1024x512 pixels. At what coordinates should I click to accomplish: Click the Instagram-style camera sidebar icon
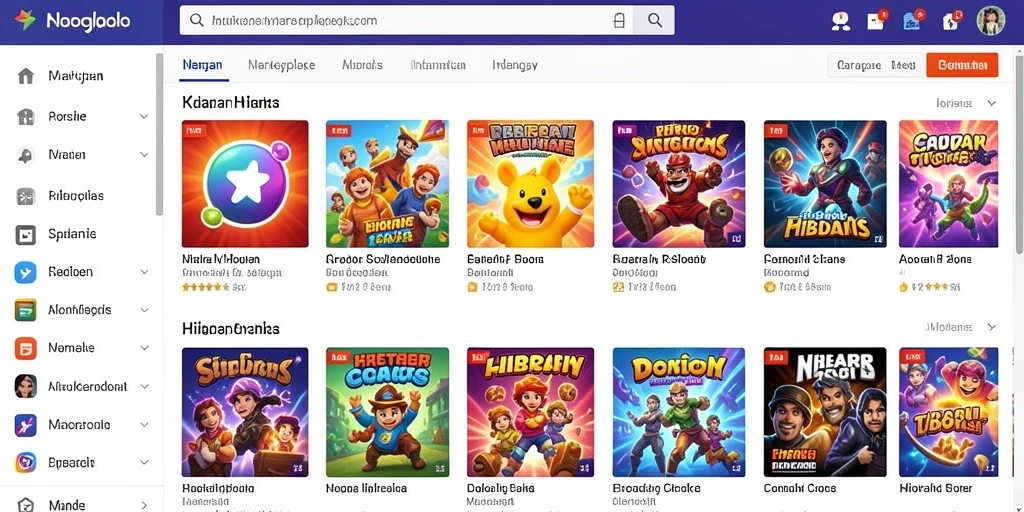pos(25,462)
